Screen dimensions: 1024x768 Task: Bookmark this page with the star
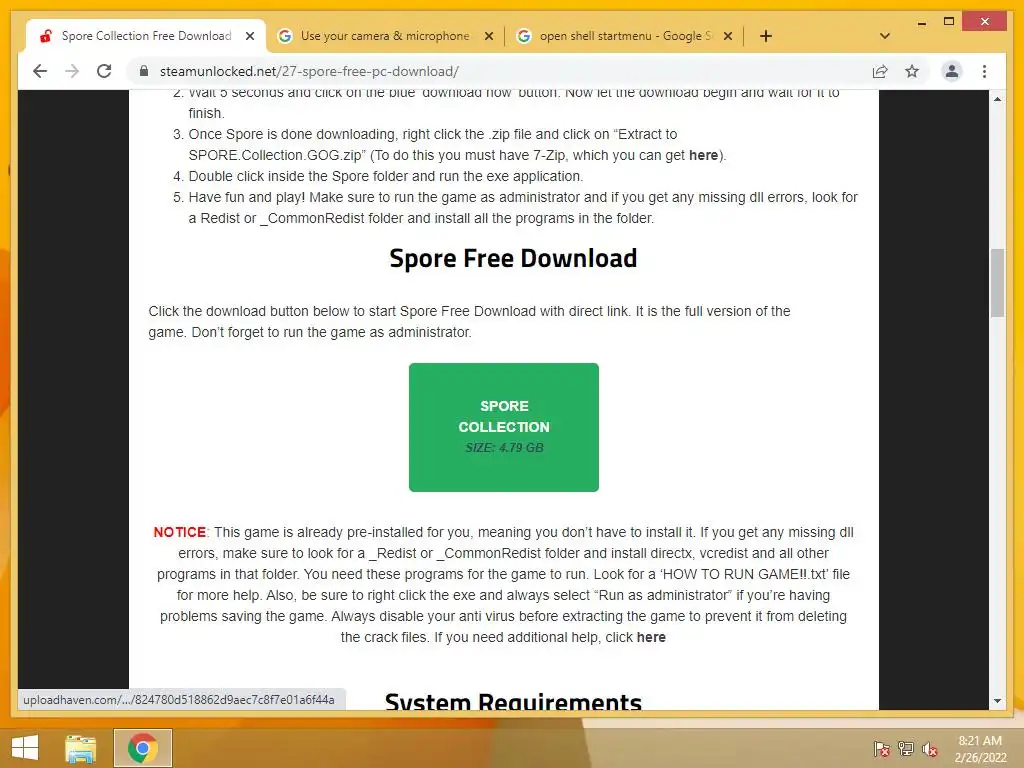click(x=912, y=71)
